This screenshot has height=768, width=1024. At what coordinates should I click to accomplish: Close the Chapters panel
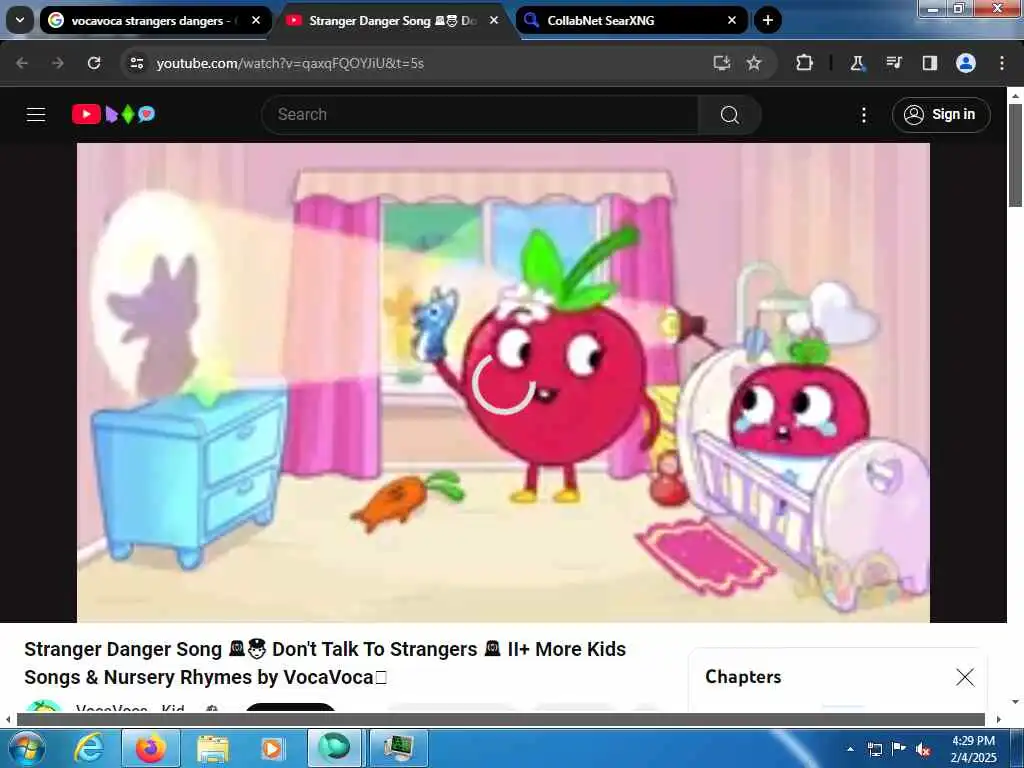tap(965, 677)
